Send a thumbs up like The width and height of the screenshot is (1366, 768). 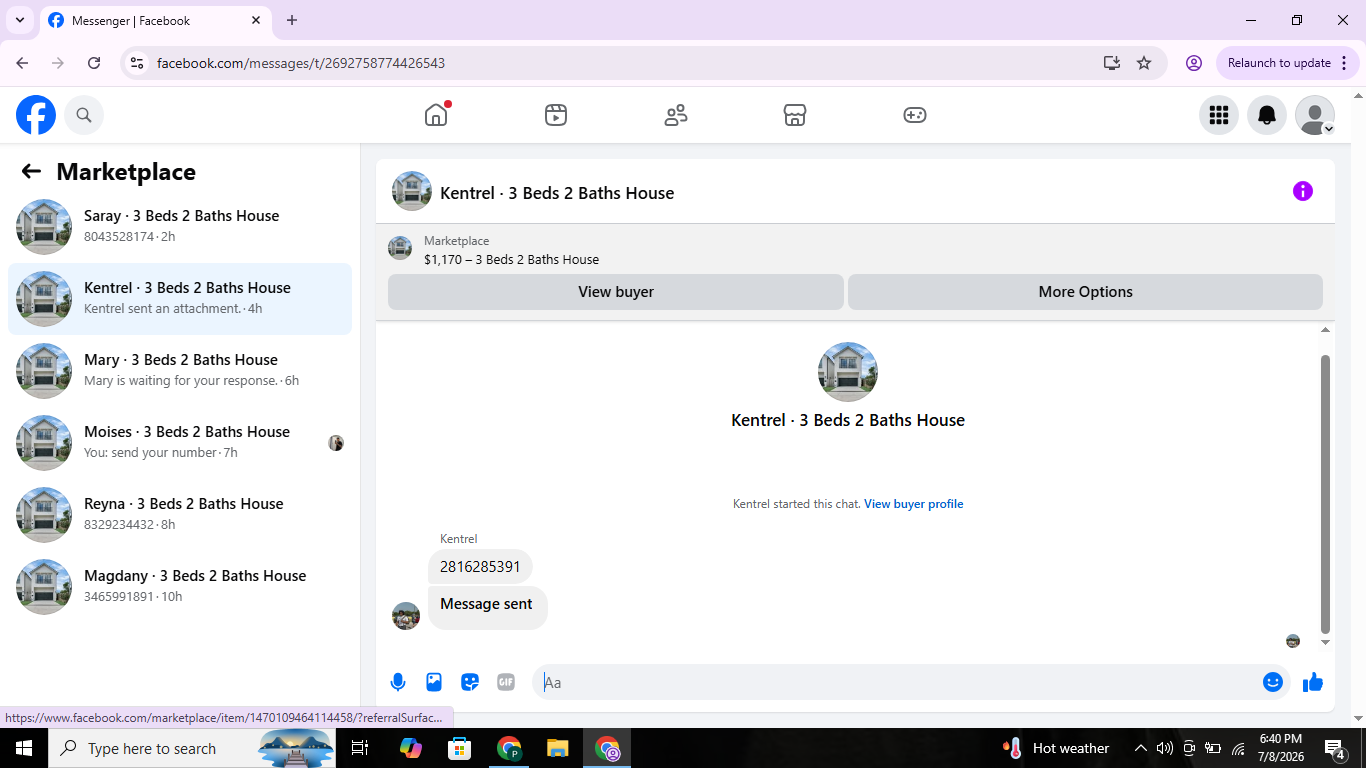[x=1313, y=682]
